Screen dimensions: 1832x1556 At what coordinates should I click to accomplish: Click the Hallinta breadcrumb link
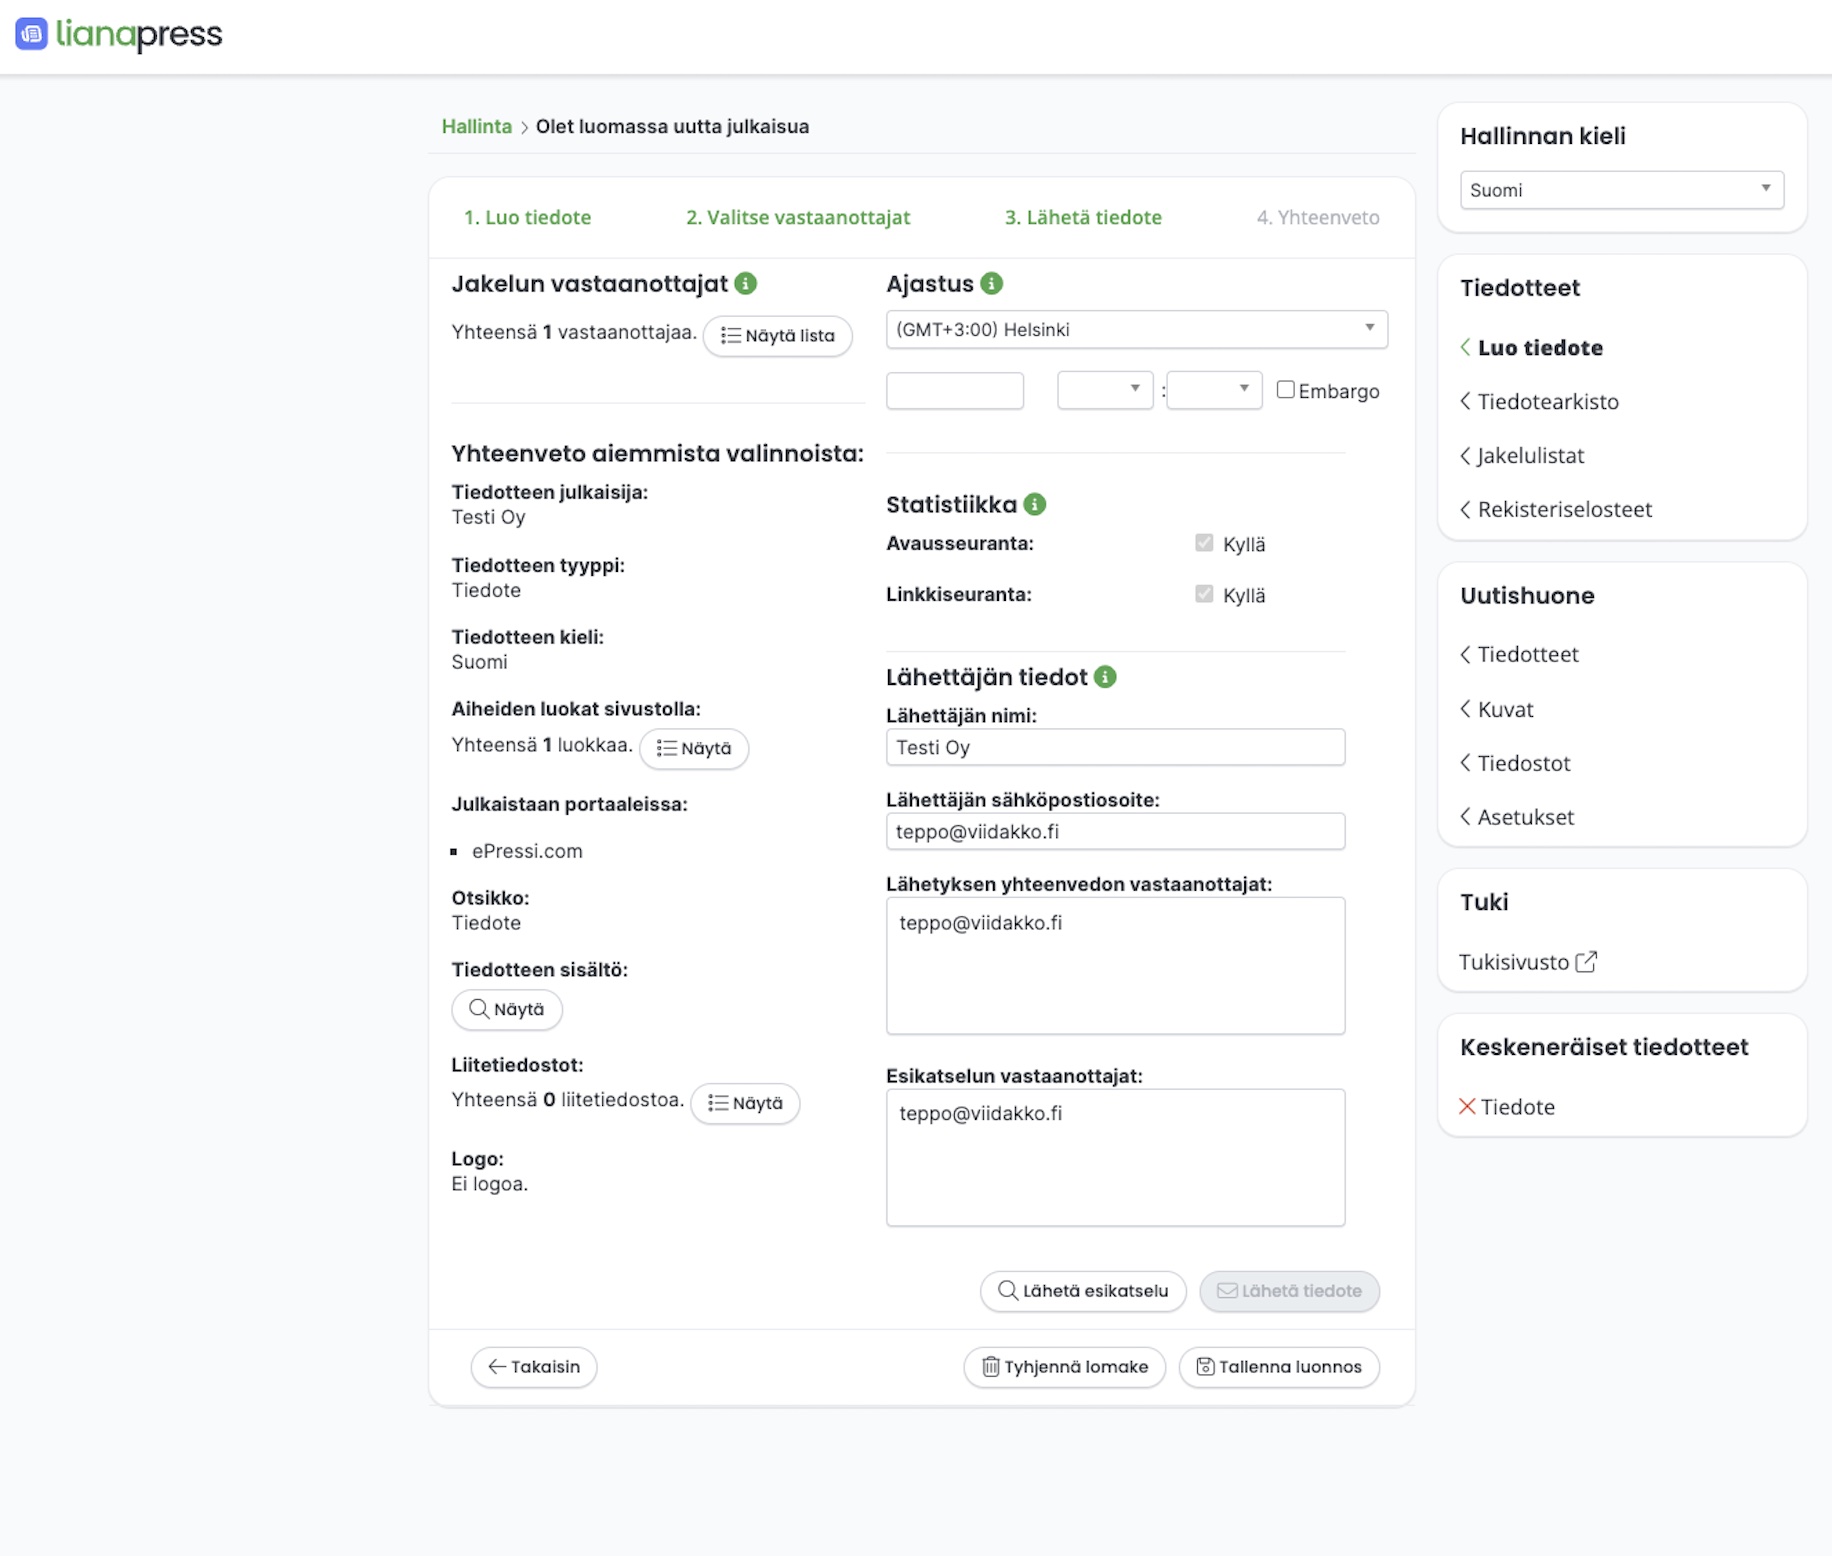tap(477, 127)
